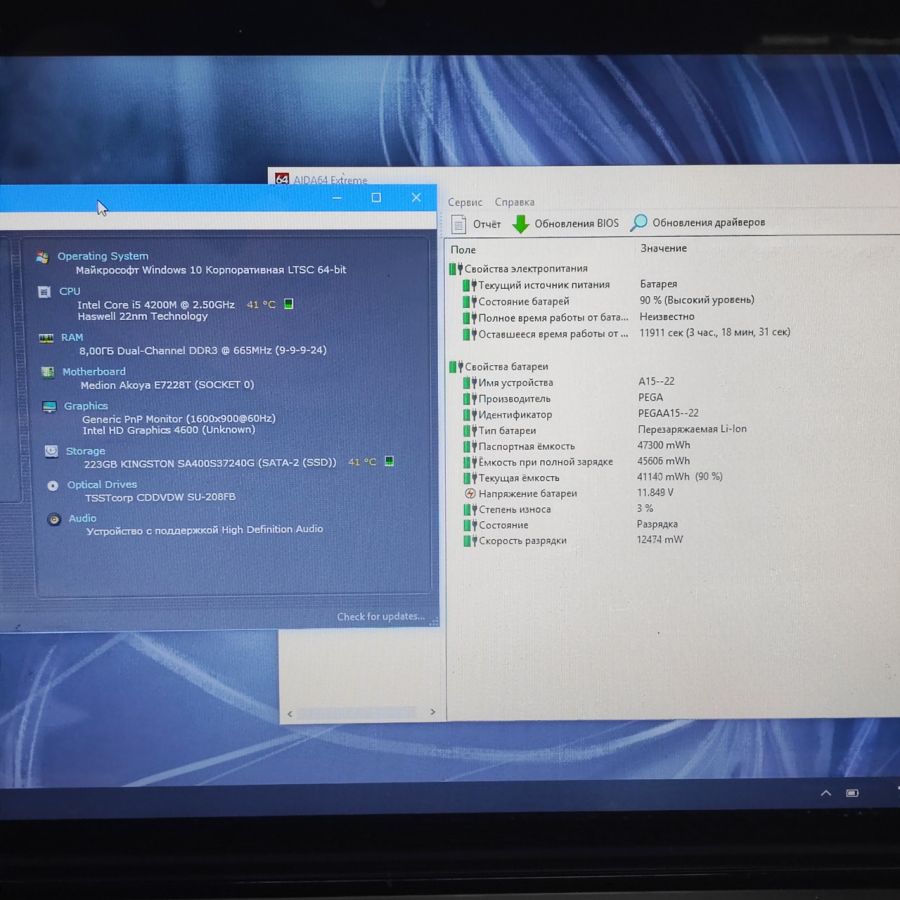Click the driver update magnifier icon

[638, 223]
